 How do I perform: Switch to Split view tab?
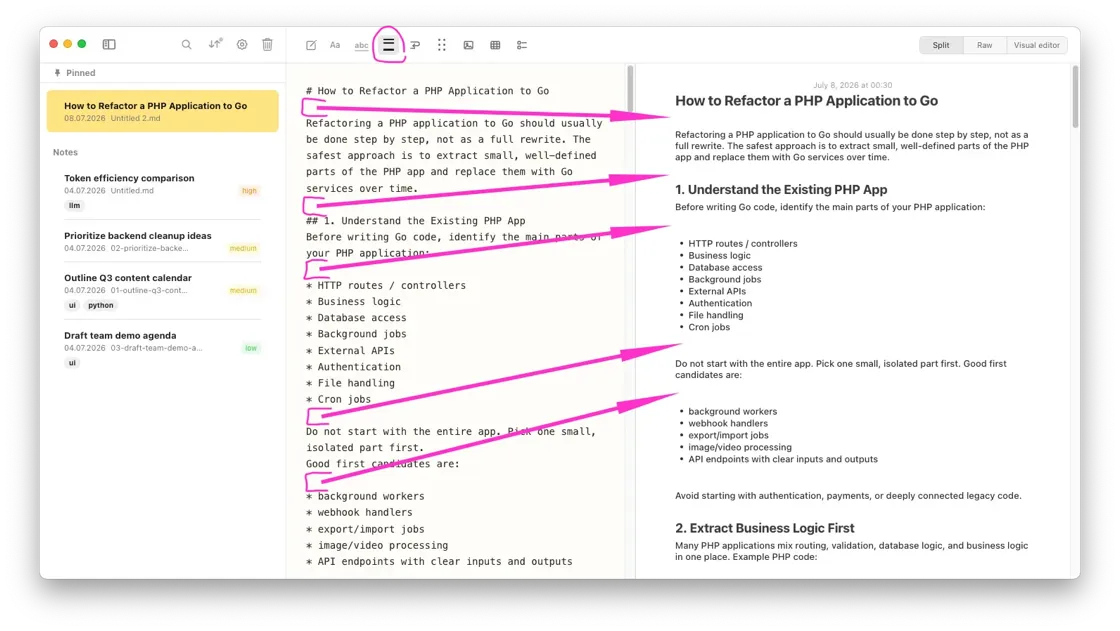coord(941,45)
